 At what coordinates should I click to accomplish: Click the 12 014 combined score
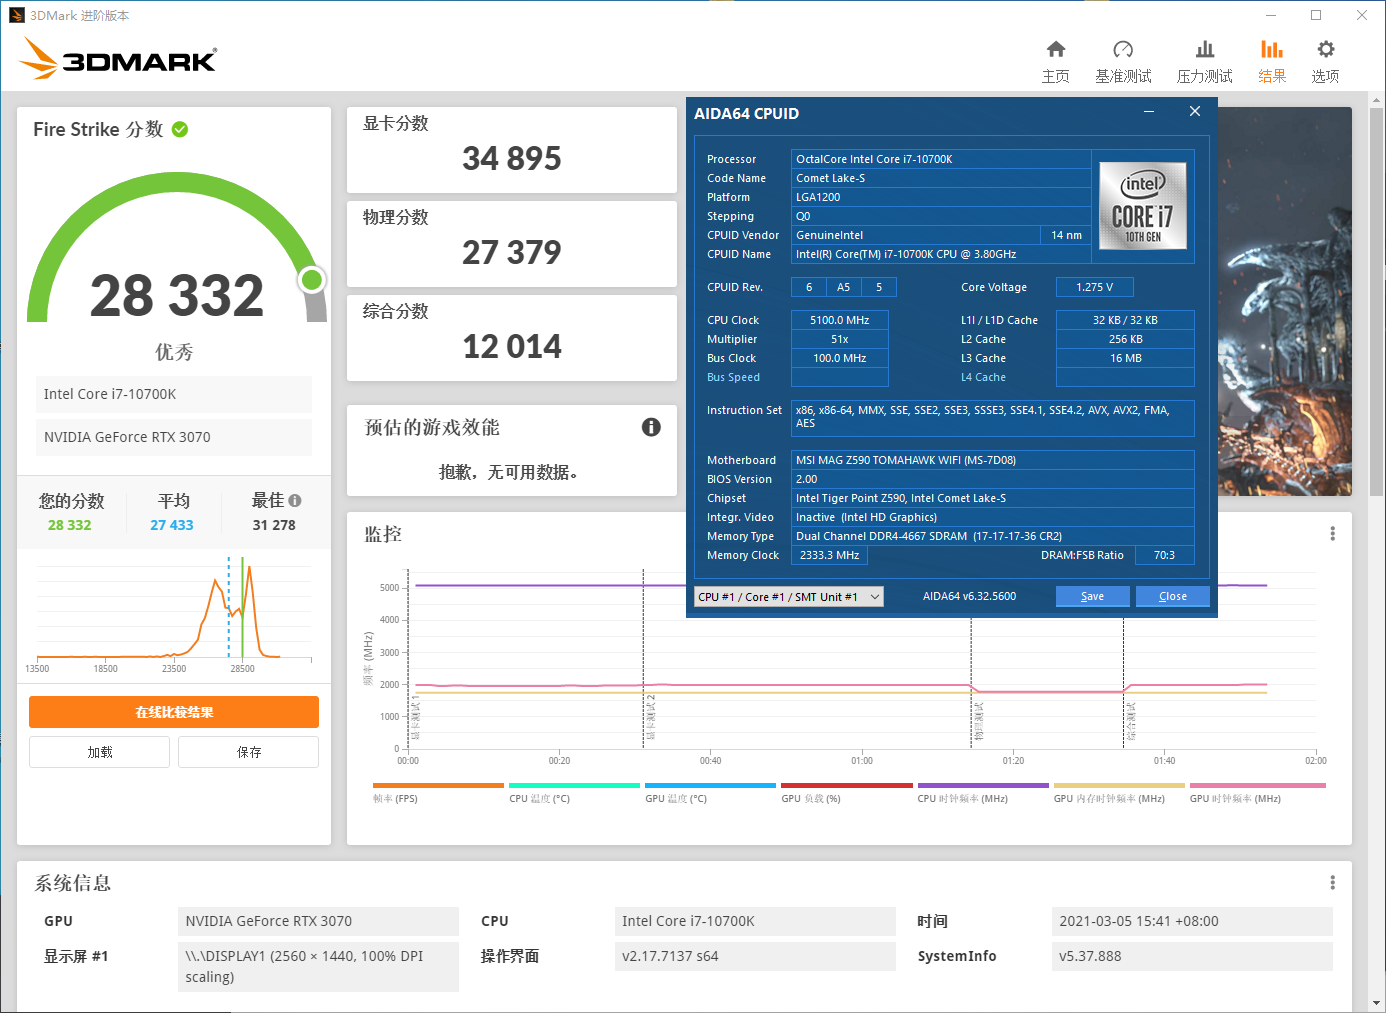pyautogui.click(x=512, y=346)
